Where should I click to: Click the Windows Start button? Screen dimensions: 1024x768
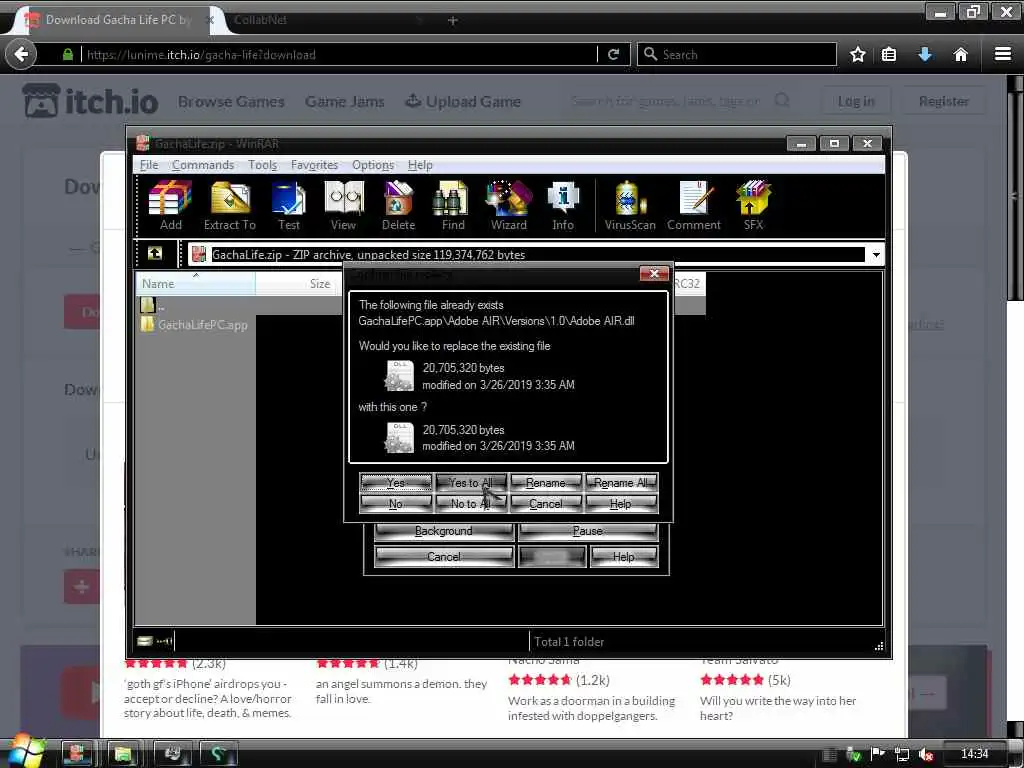(x=25, y=751)
